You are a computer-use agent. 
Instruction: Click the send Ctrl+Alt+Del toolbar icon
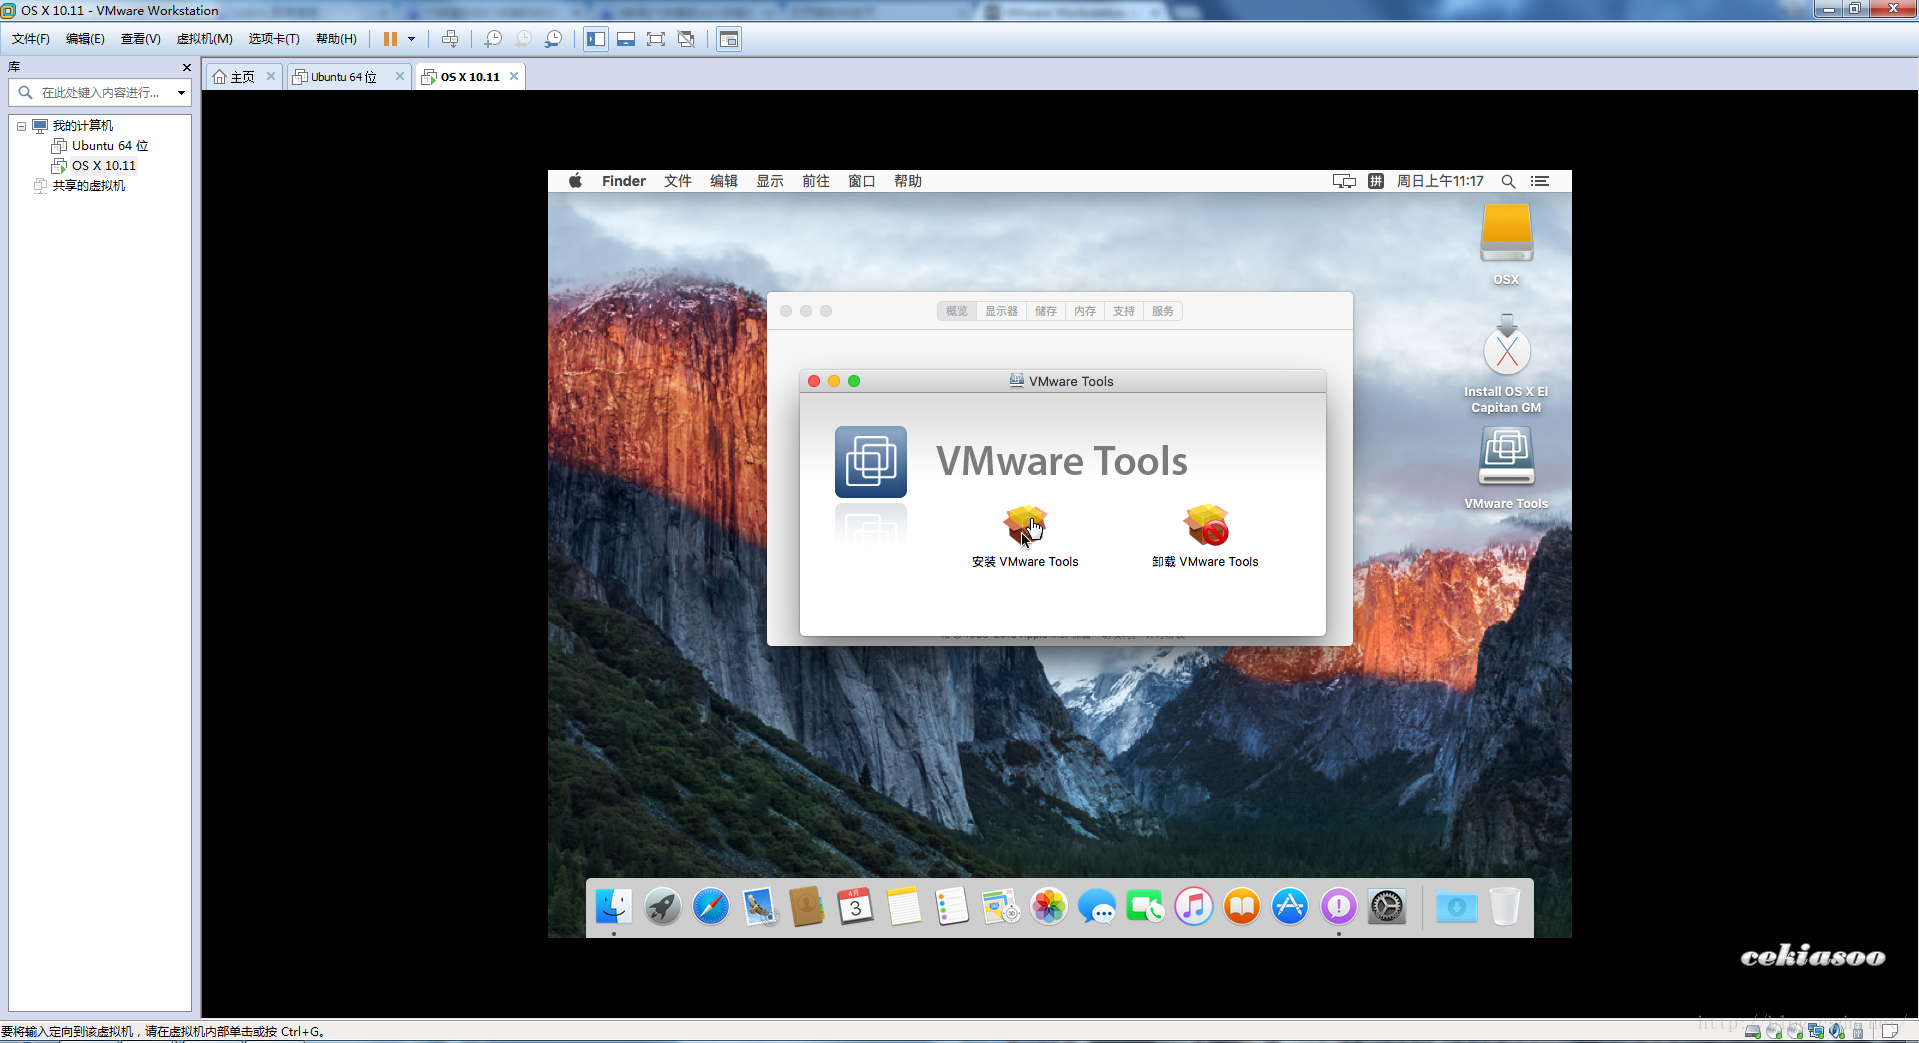(x=450, y=39)
